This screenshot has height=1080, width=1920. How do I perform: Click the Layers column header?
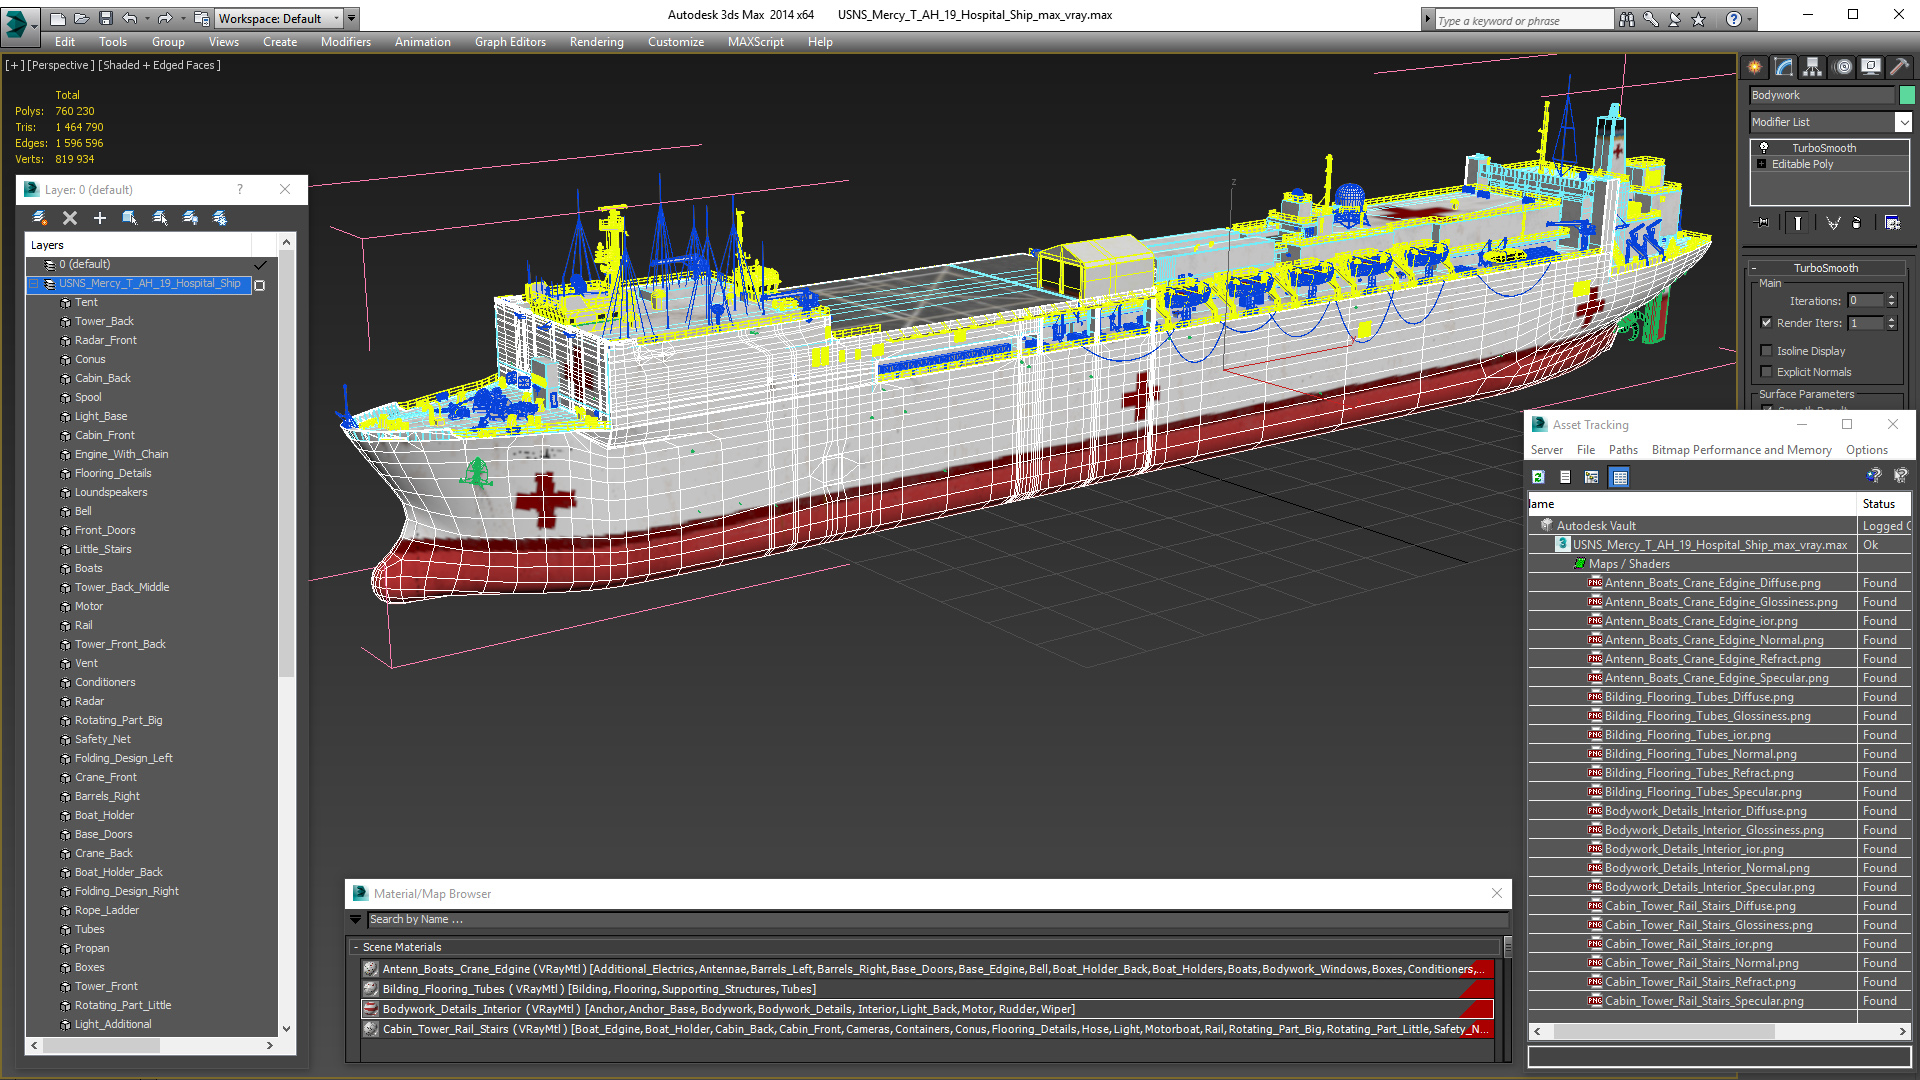[x=138, y=245]
